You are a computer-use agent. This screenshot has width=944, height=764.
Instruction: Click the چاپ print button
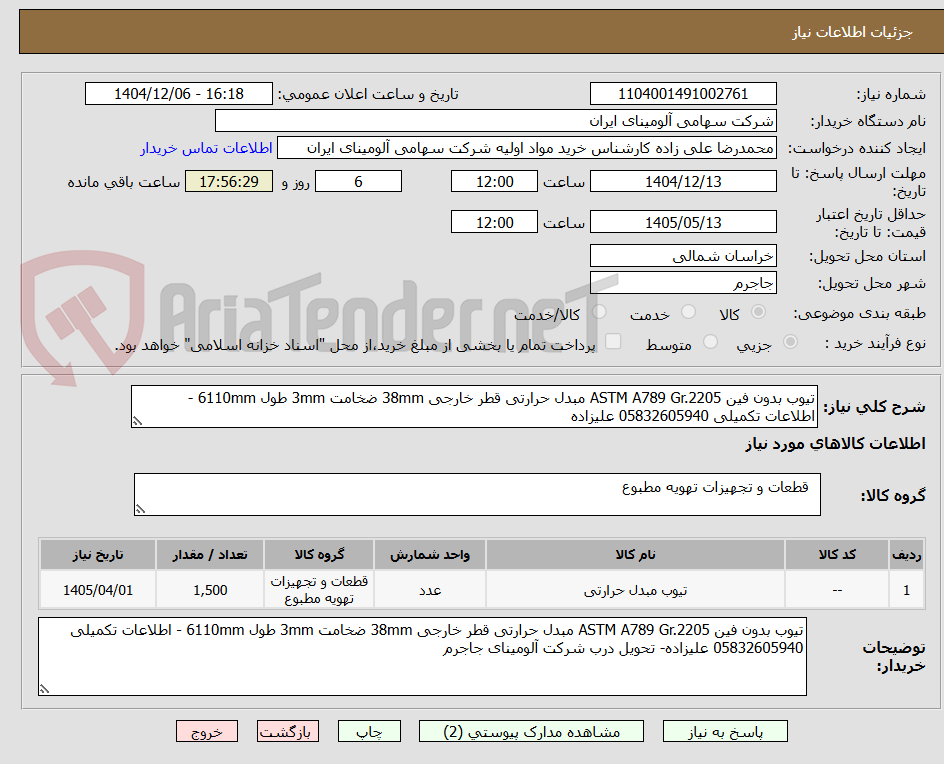(x=369, y=731)
